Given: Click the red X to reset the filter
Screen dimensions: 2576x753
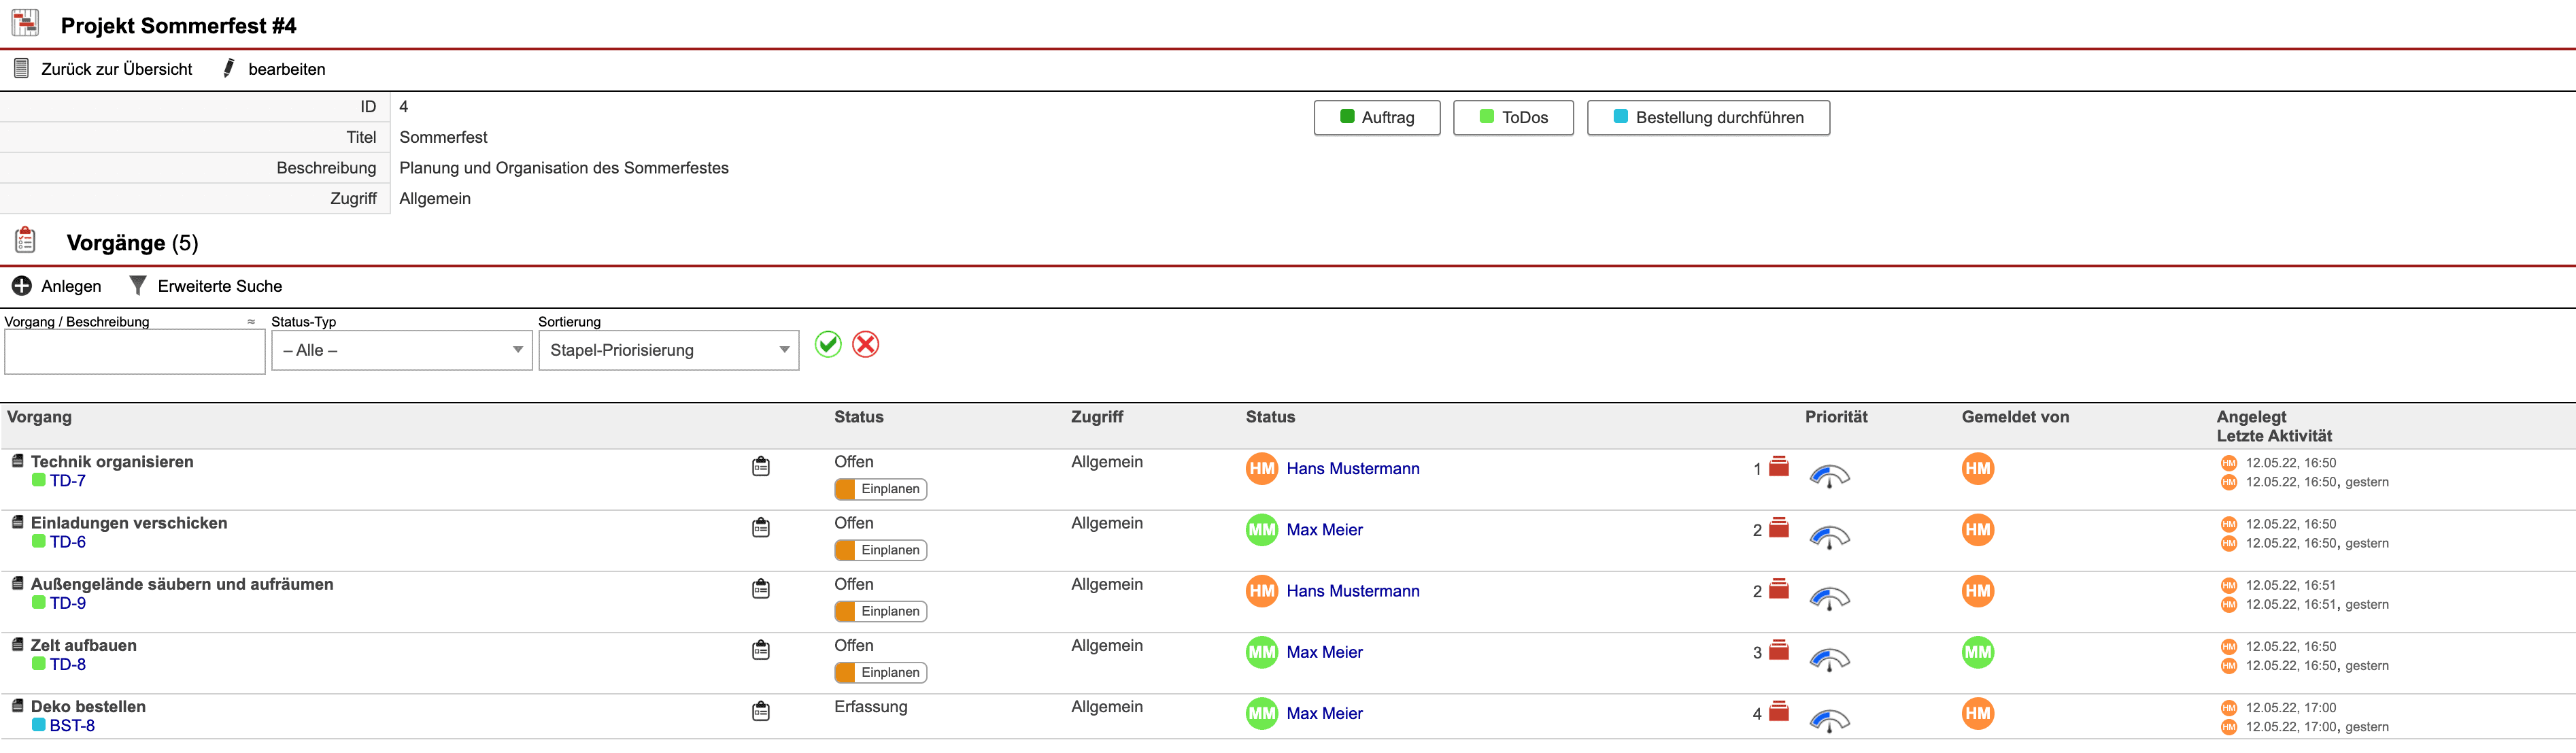Looking at the screenshot, I should [866, 344].
